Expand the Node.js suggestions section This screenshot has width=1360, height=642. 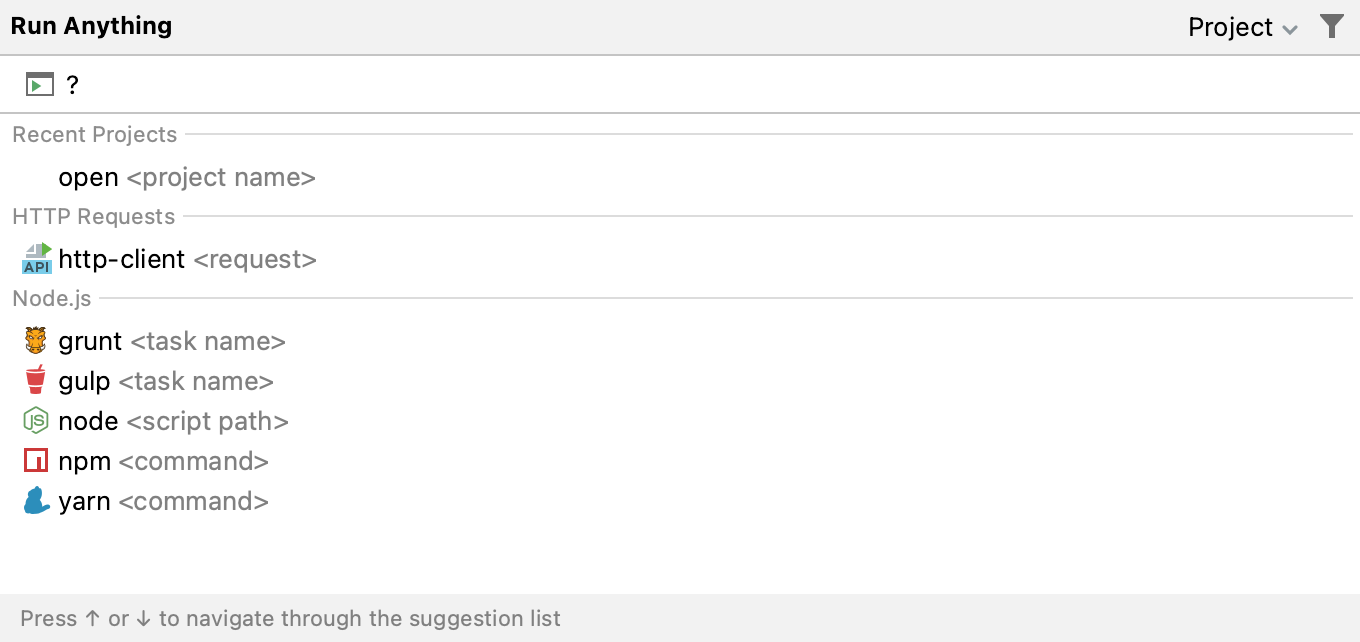[50, 298]
